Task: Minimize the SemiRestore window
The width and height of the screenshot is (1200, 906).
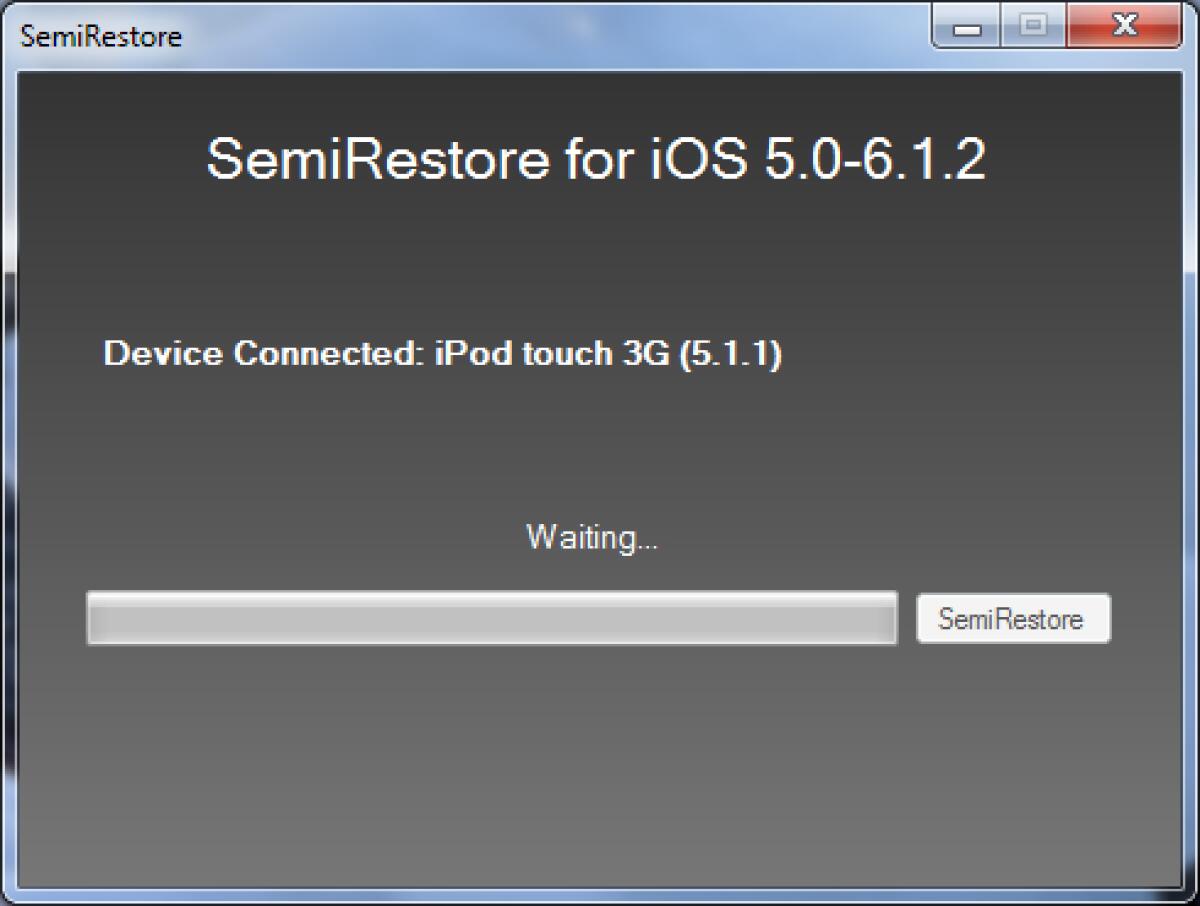Action: pyautogui.click(x=966, y=27)
